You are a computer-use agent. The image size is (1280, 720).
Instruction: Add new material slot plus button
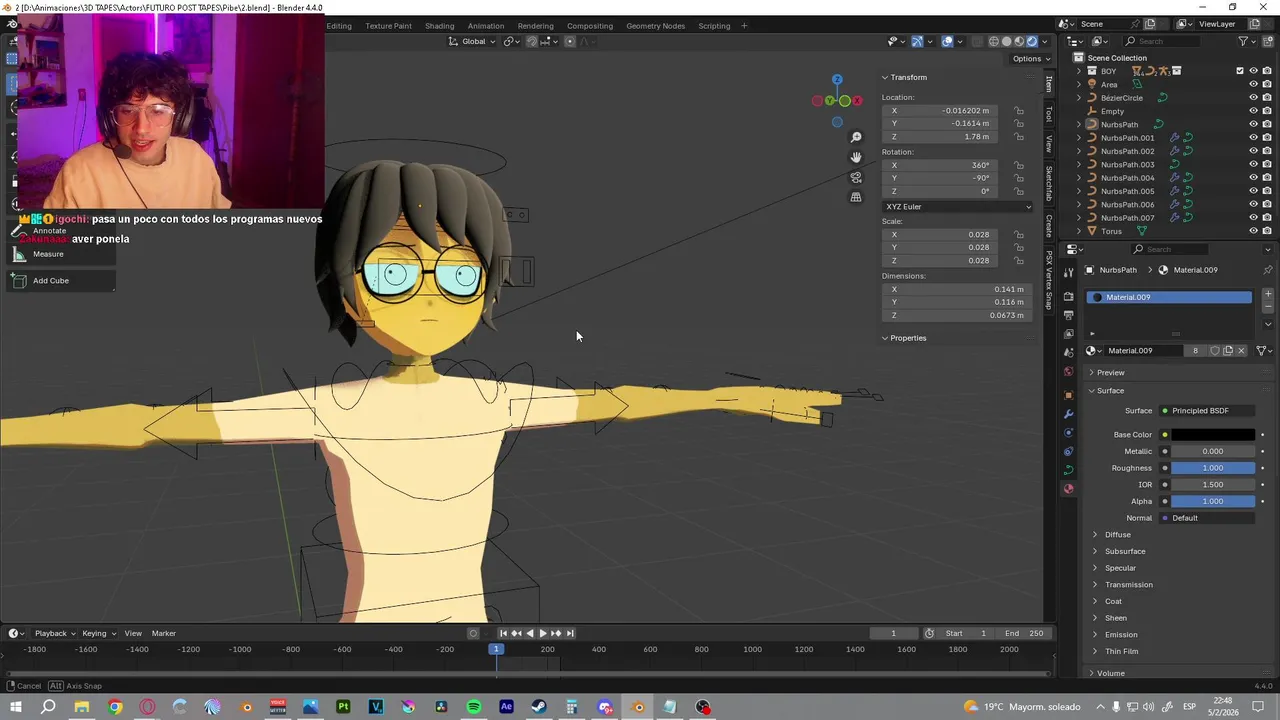click(1268, 294)
